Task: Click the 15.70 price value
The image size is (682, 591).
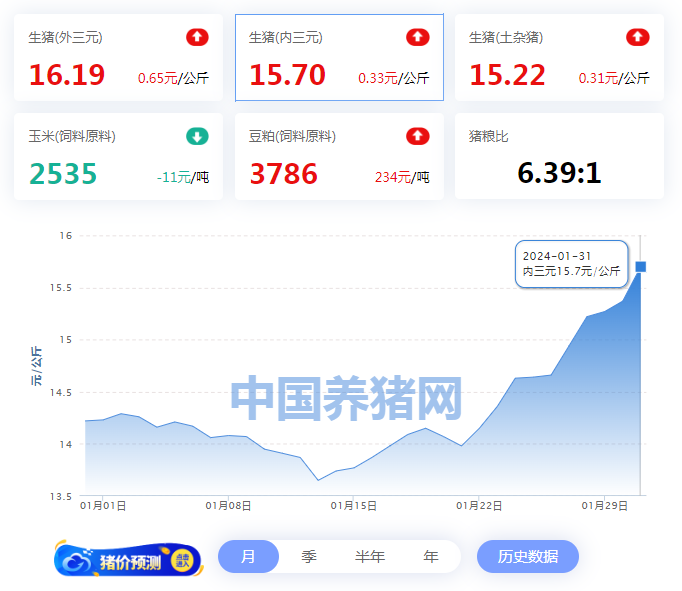Action: (x=288, y=75)
